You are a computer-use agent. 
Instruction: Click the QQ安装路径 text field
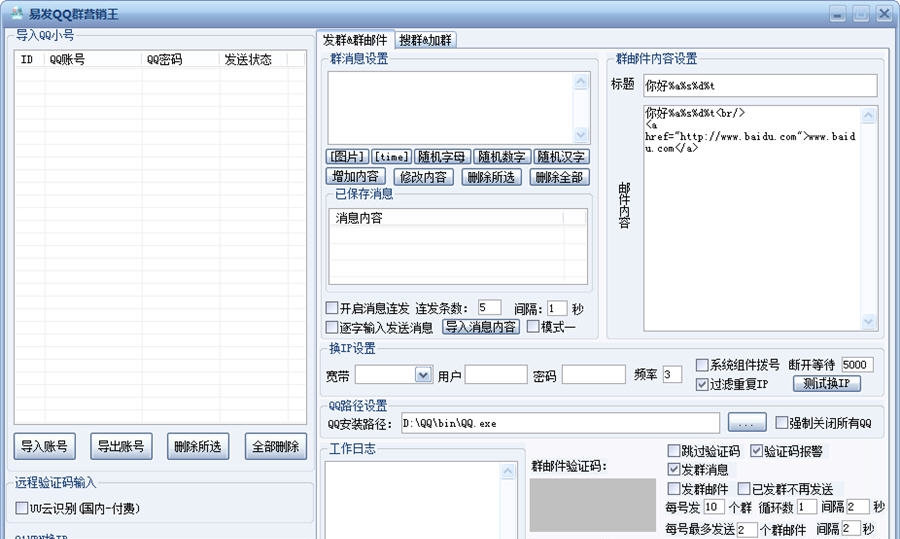pyautogui.click(x=560, y=423)
